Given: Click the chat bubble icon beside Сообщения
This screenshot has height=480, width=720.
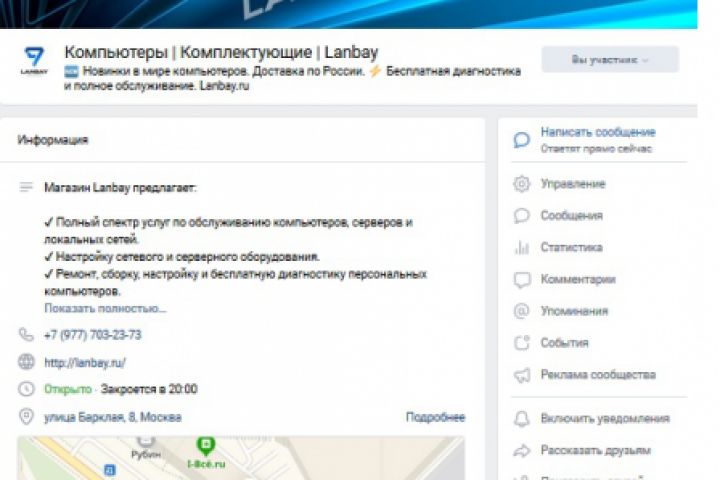Looking at the screenshot, I should (522, 215).
